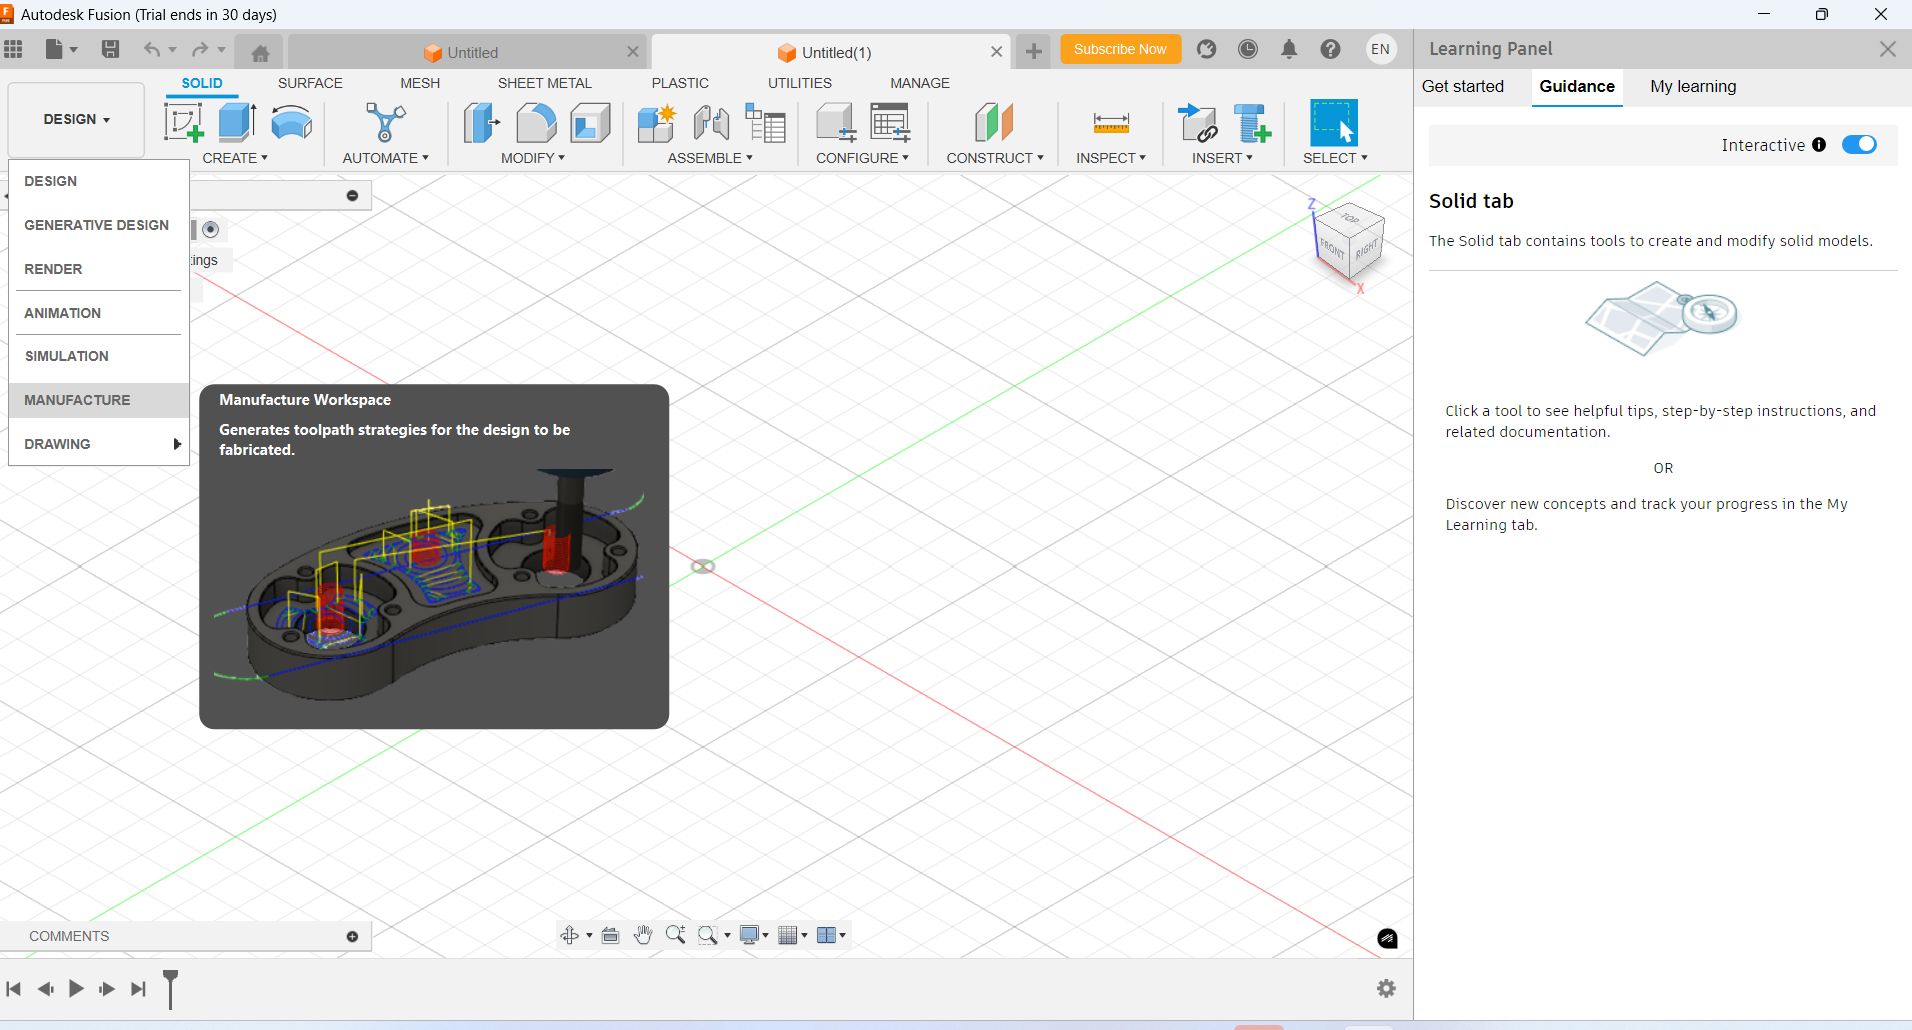This screenshot has width=1912, height=1030.
Task: Open the Help question mark icon
Action: click(x=1330, y=49)
